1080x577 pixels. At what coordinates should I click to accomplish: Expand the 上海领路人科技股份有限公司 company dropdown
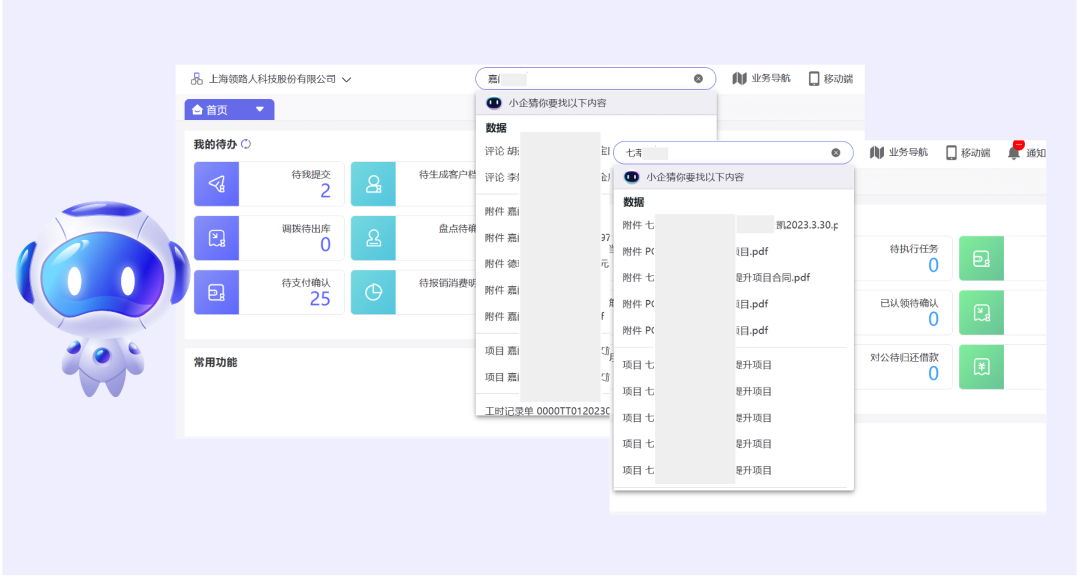[x=347, y=79]
